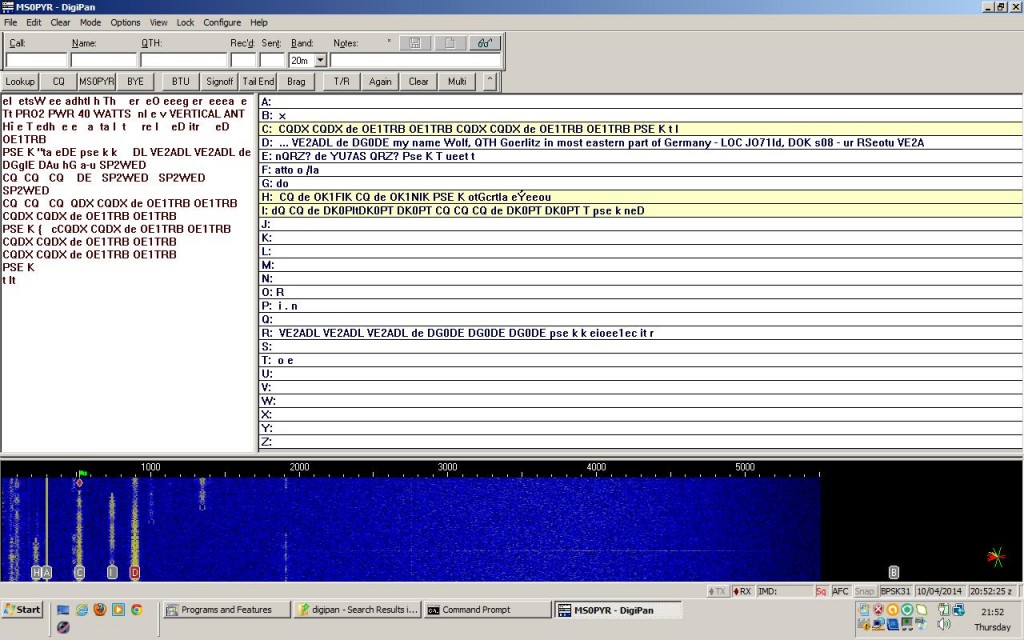Click channel marker C on the waterfall
The height and width of the screenshot is (640, 1024).
coord(79,573)
